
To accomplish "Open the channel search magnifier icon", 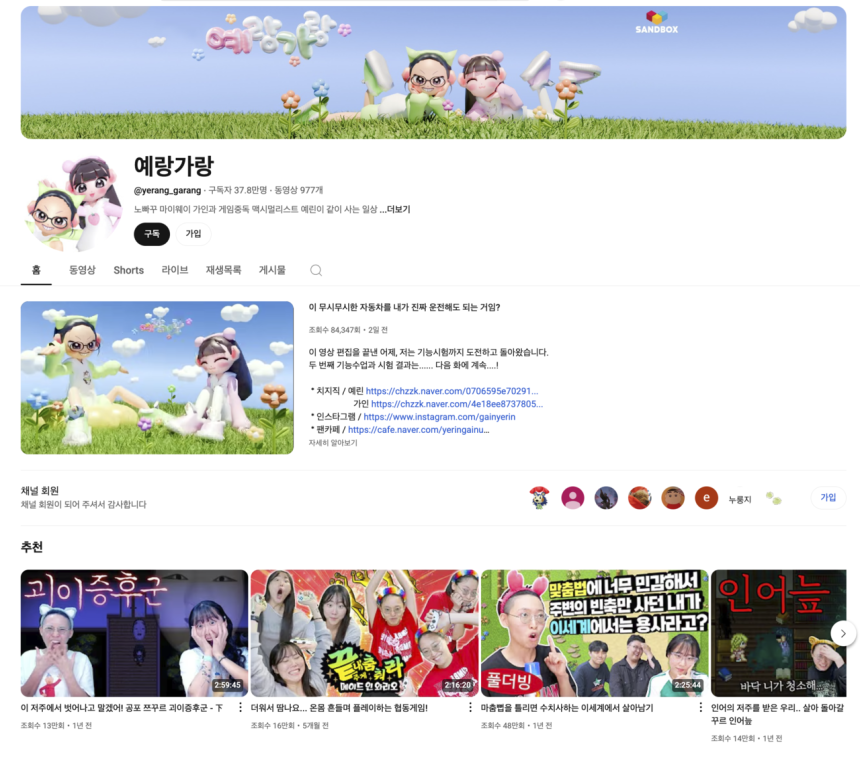I will pyautogui.click(x=316, y=270).
